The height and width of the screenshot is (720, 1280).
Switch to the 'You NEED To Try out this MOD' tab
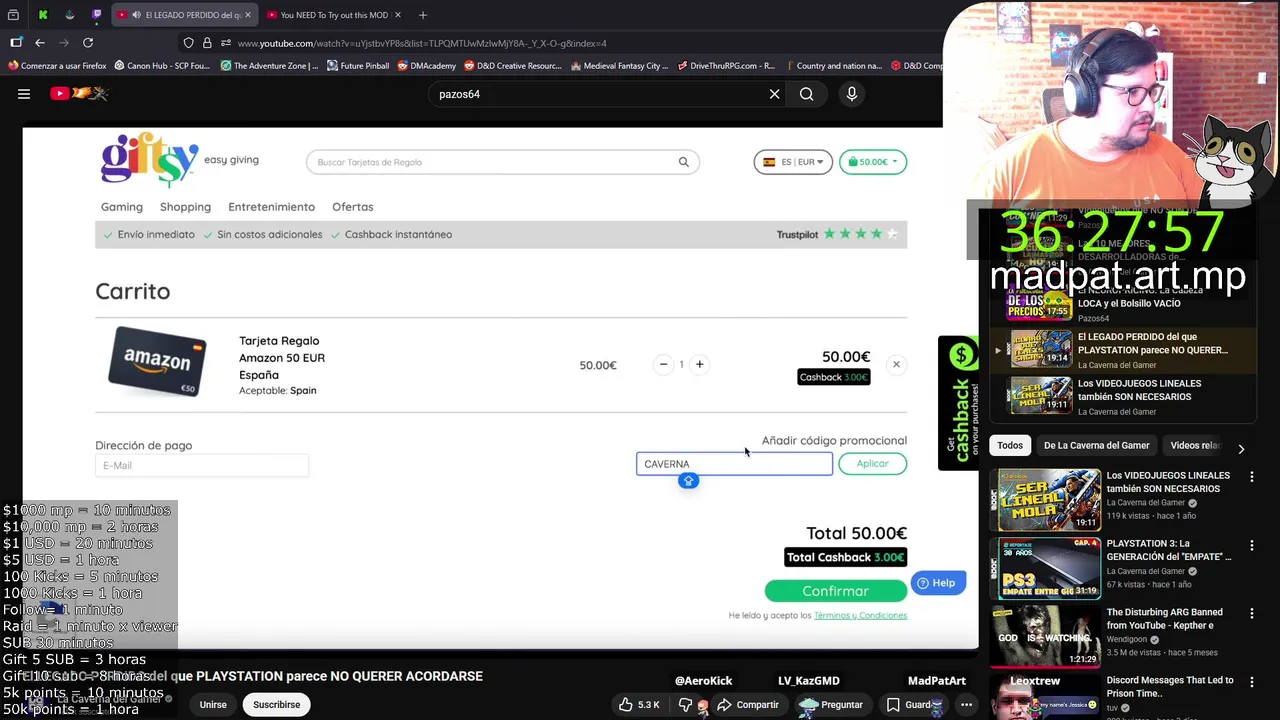(x=333, y=15)
